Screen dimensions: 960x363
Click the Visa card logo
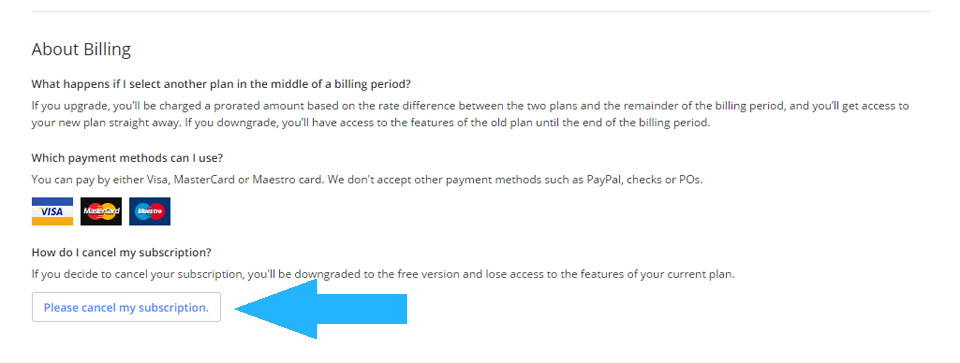(52, 211)
